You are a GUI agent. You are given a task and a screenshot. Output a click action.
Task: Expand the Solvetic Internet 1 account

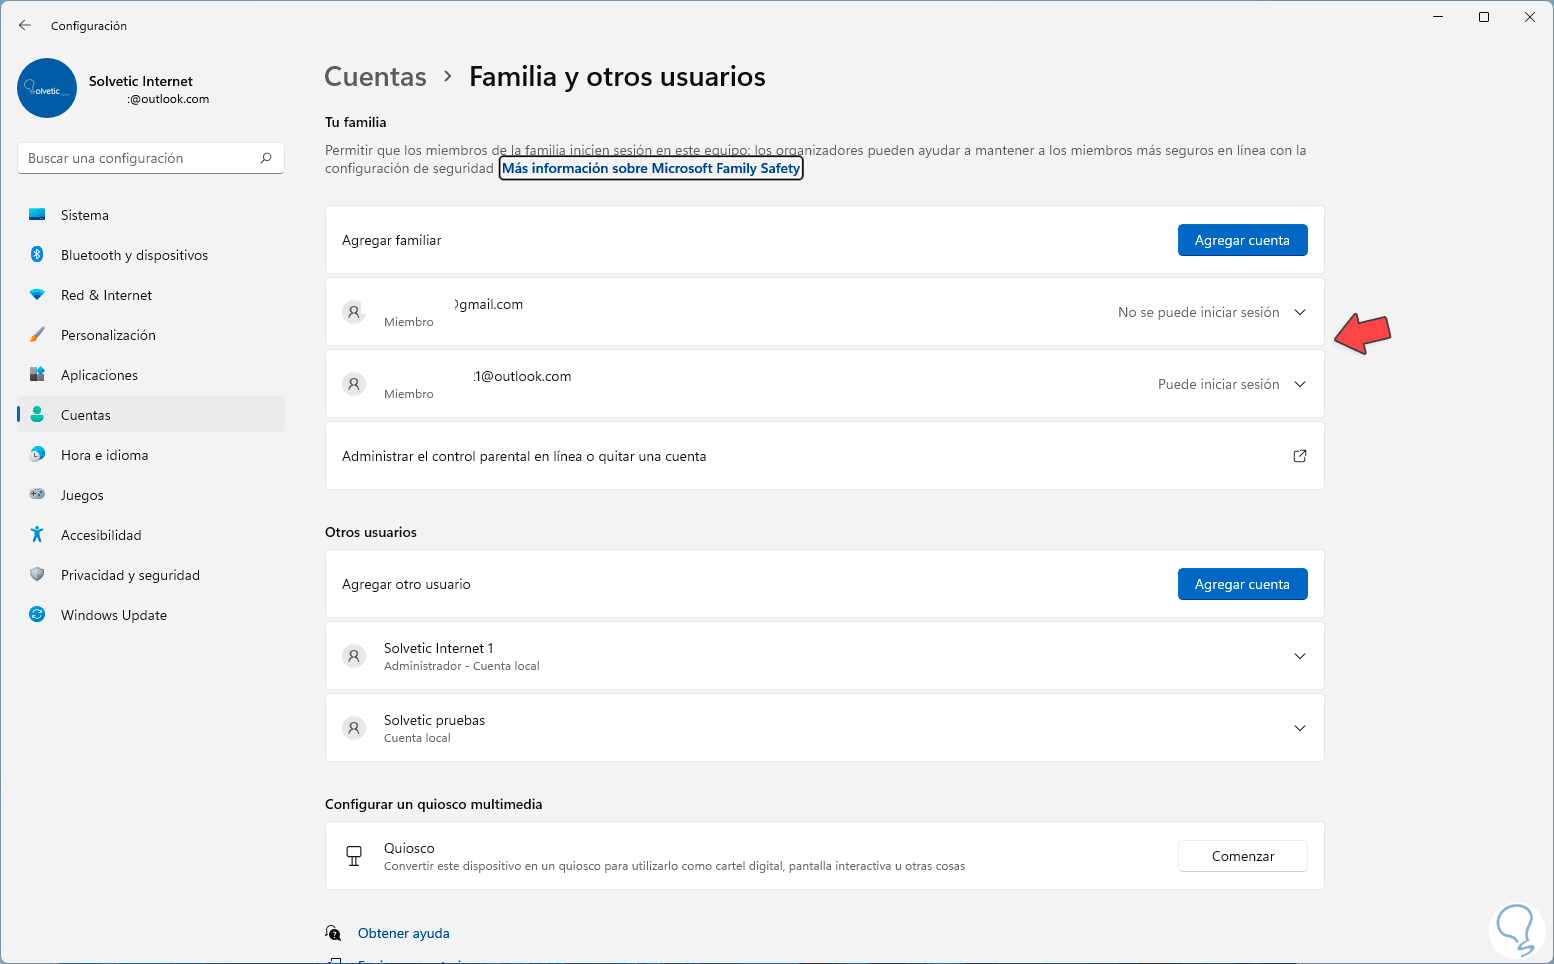coord(1300,656)
